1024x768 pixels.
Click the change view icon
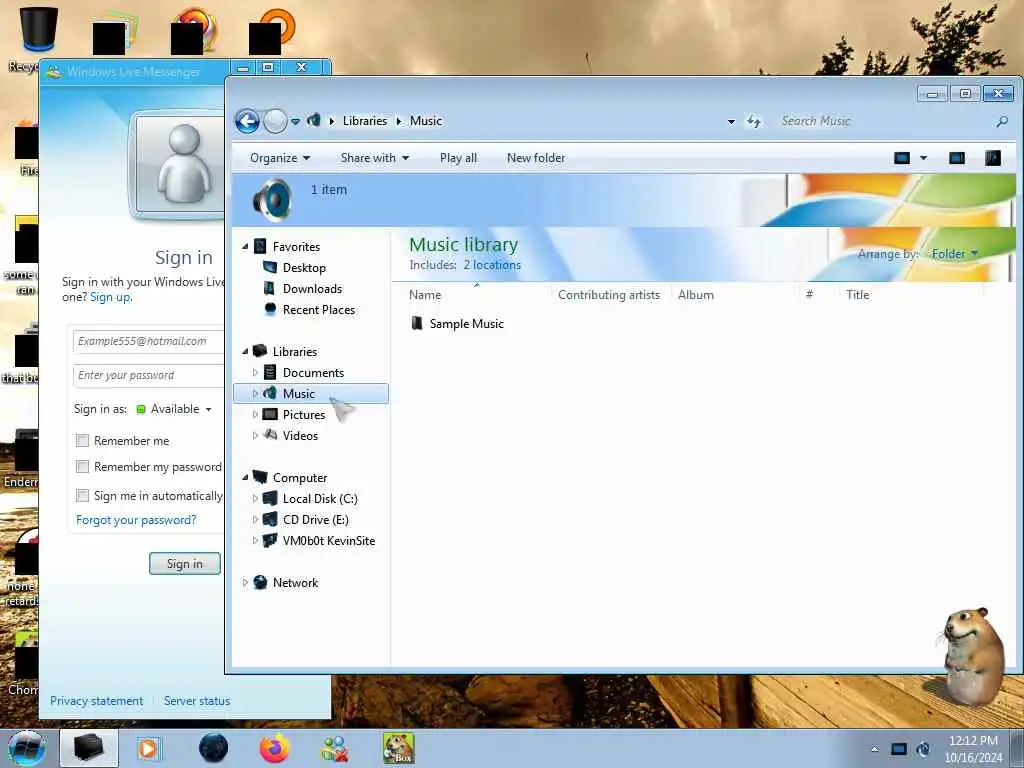902,158
